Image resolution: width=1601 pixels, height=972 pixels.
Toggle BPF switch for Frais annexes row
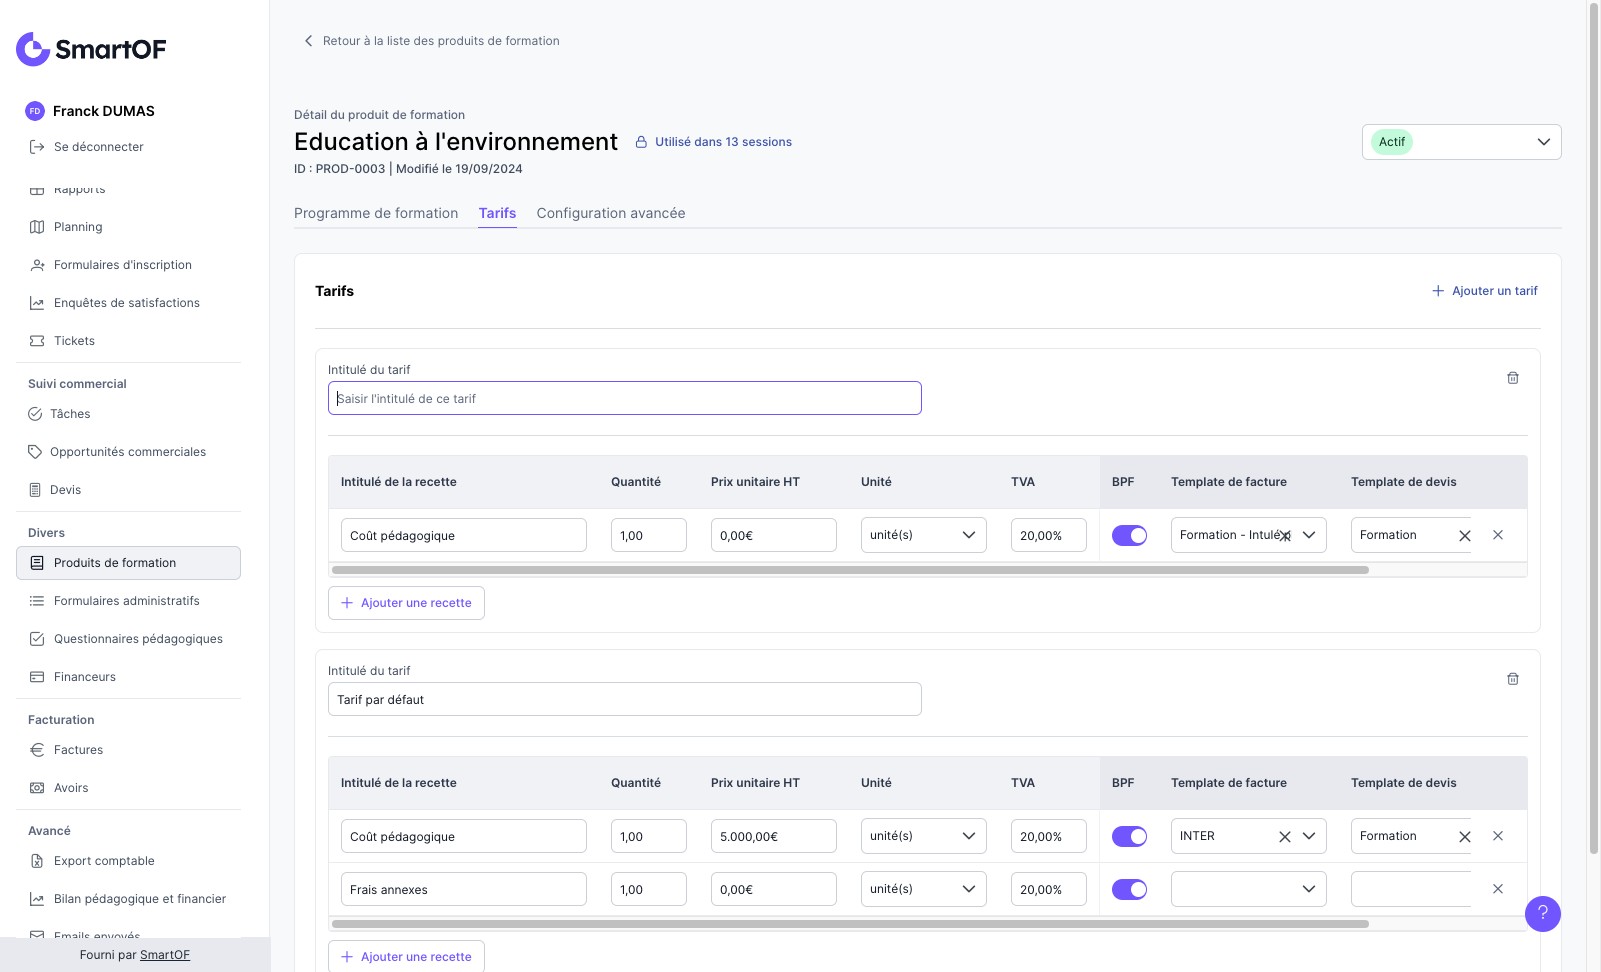click(1129, 889)
